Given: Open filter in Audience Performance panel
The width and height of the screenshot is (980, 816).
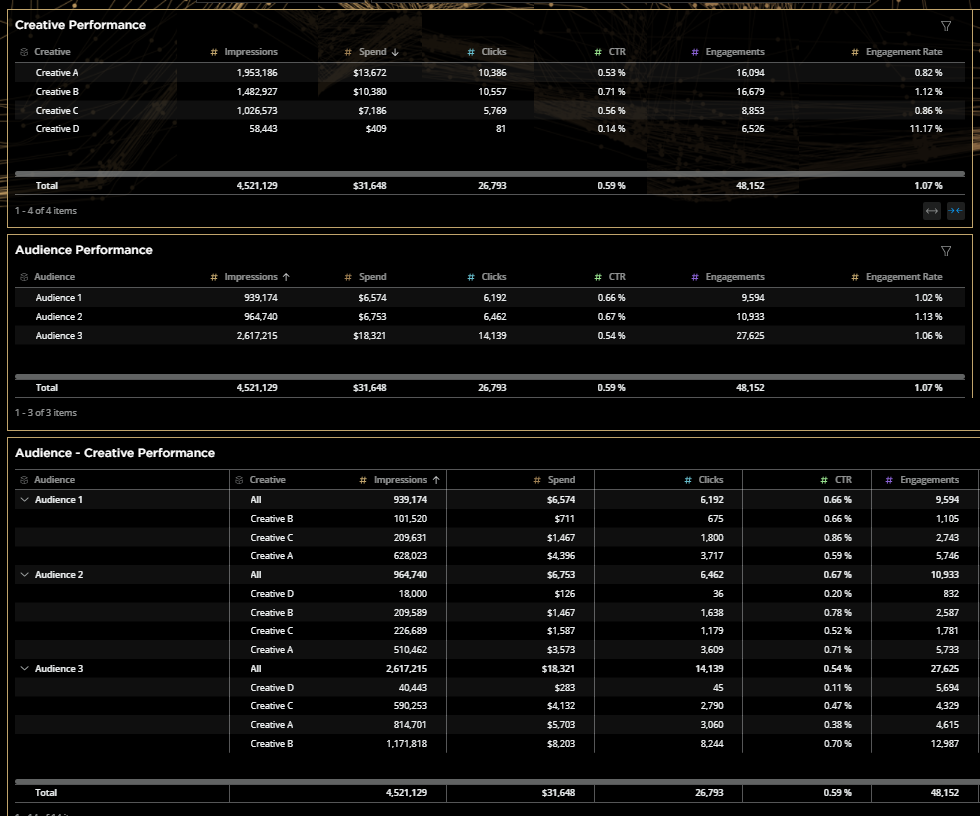Looking at the screenshot, I should point(946,251).
